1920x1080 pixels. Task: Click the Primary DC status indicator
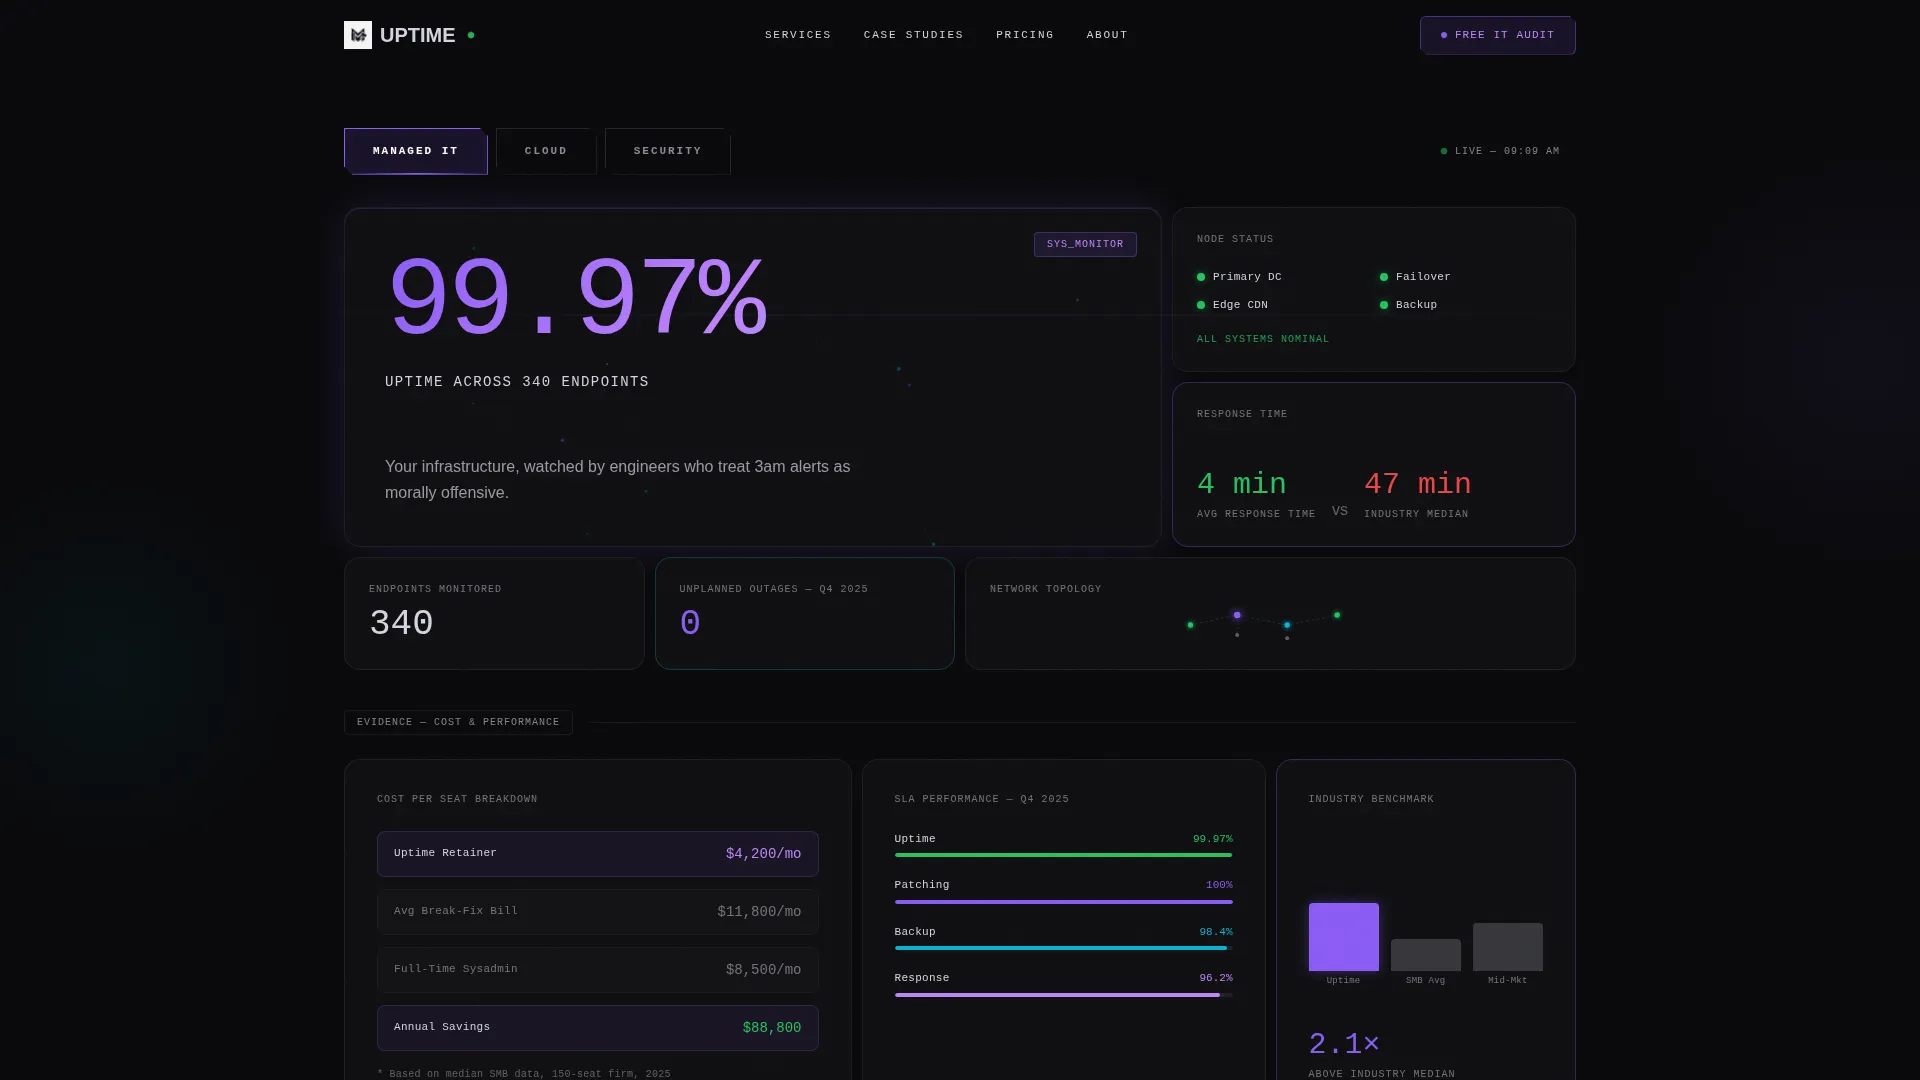point(1201,277)
